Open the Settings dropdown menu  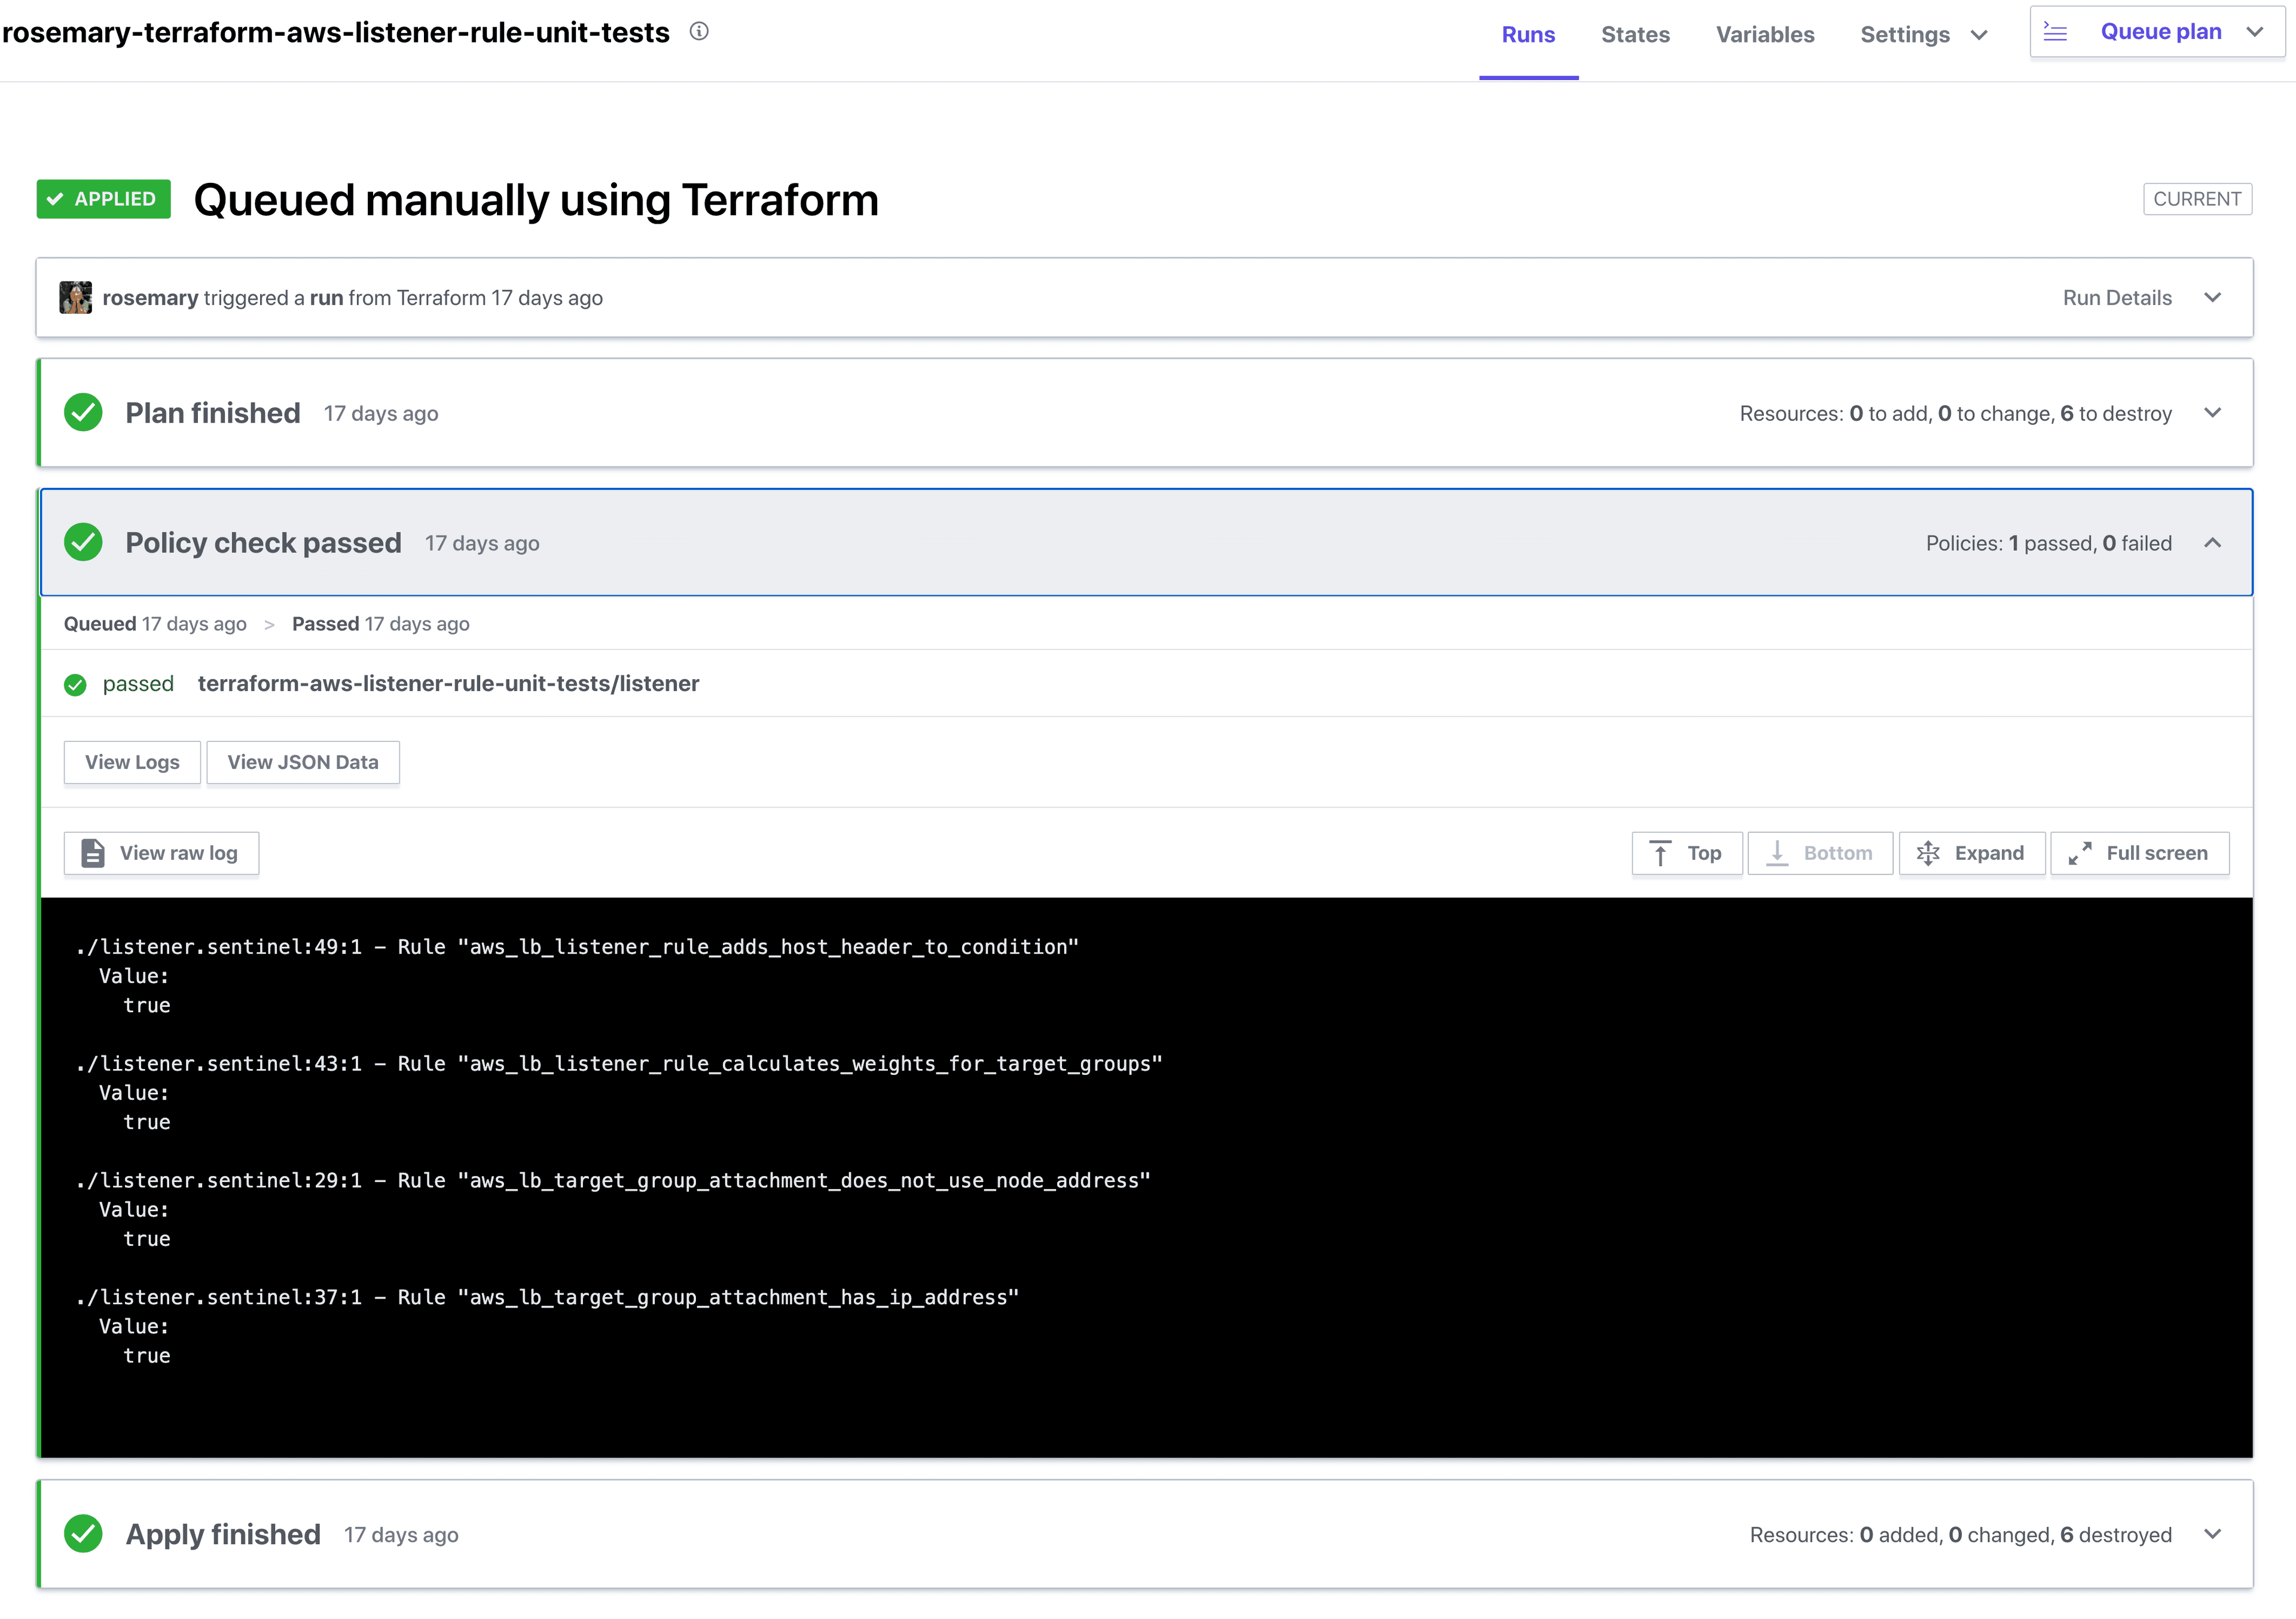point(1923,35)
